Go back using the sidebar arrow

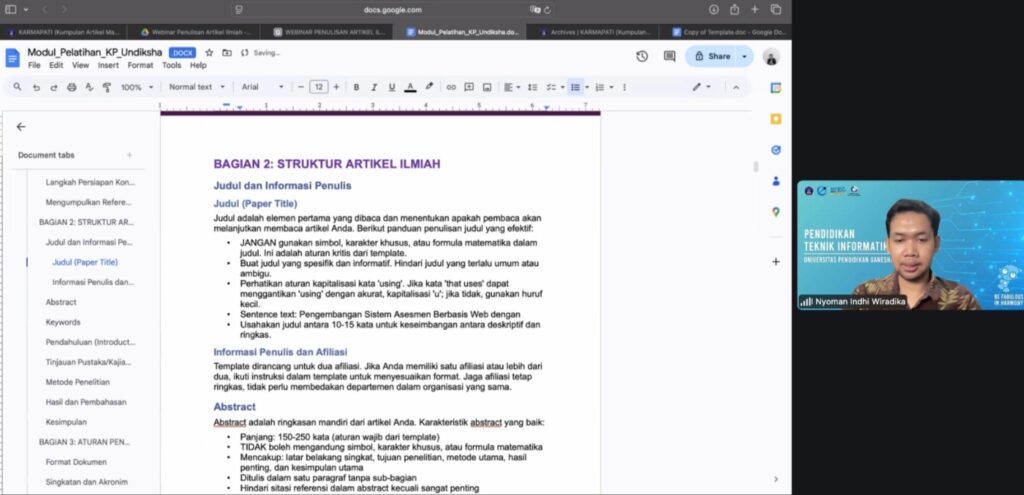pyautogui.click(x=21, y=127)
